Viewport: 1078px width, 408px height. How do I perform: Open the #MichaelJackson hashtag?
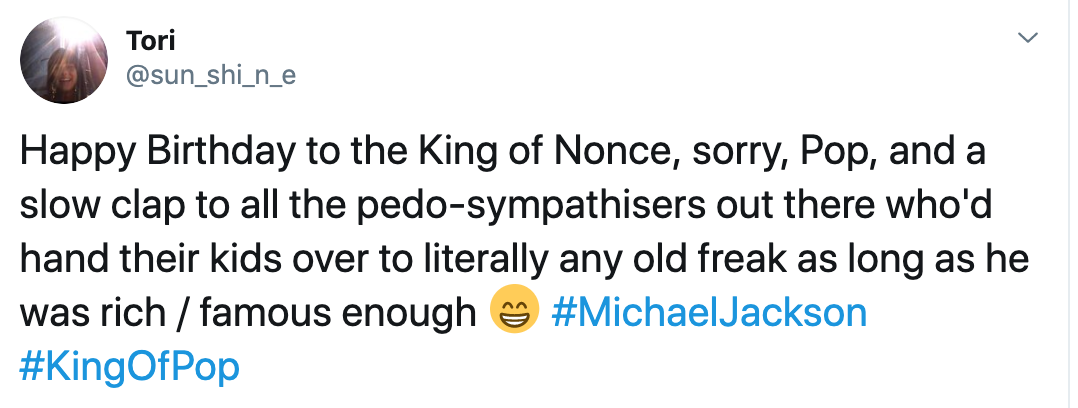(x=708, y=313)
